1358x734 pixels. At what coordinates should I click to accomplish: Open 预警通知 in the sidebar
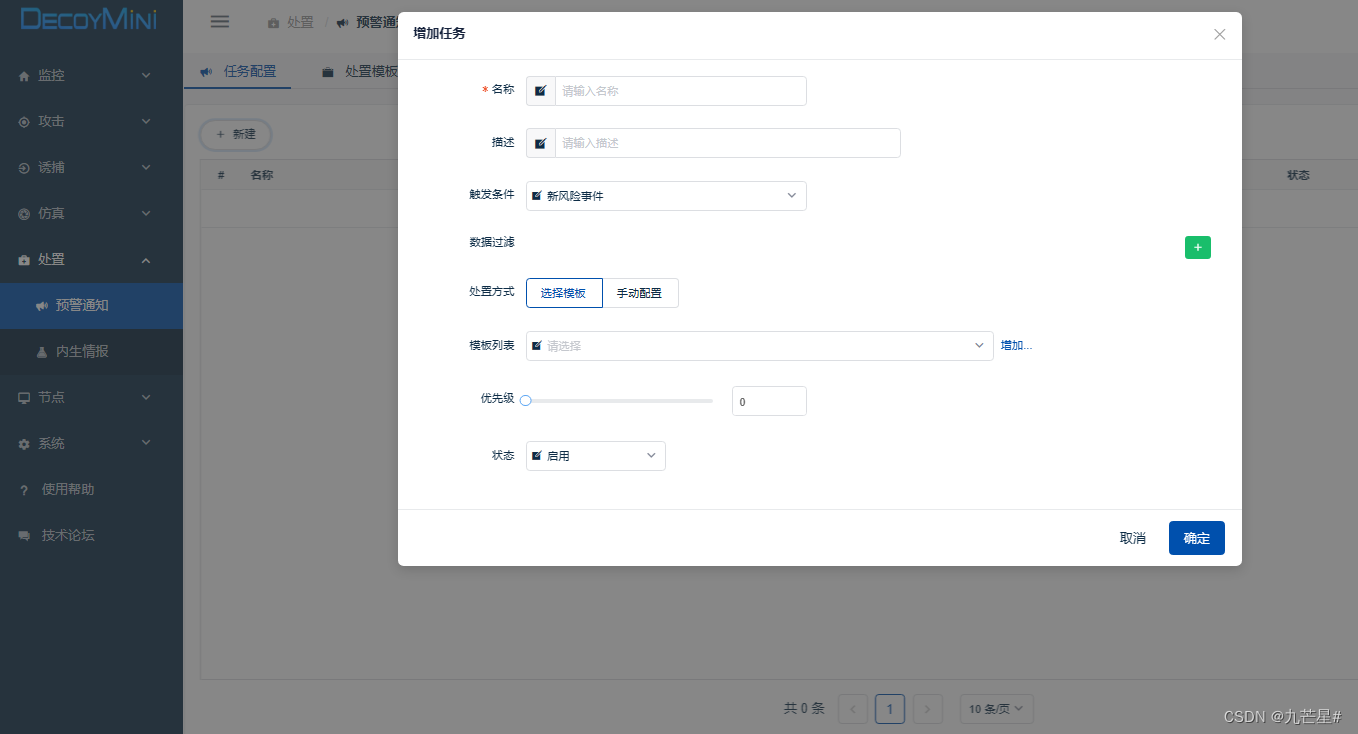tap(91, 306)
